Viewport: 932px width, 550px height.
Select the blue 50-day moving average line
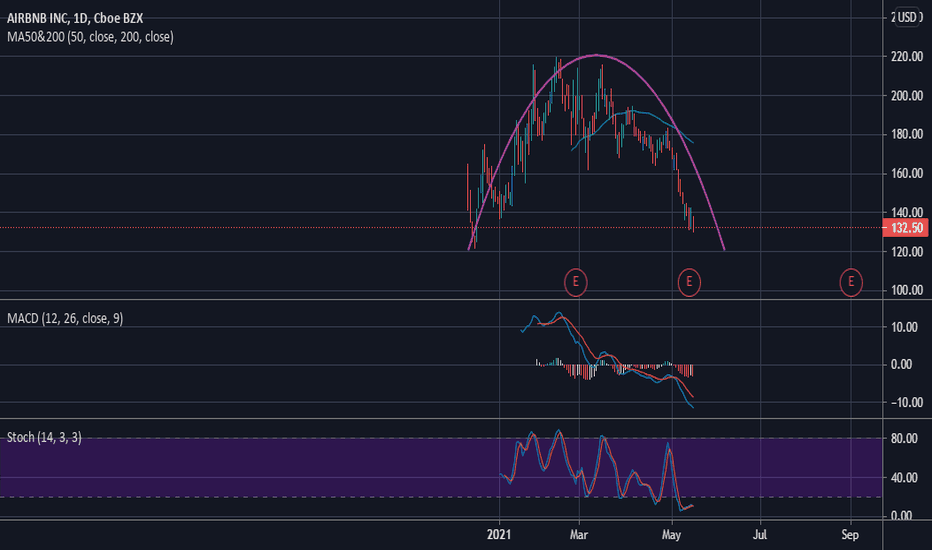[x=632, y=111]
